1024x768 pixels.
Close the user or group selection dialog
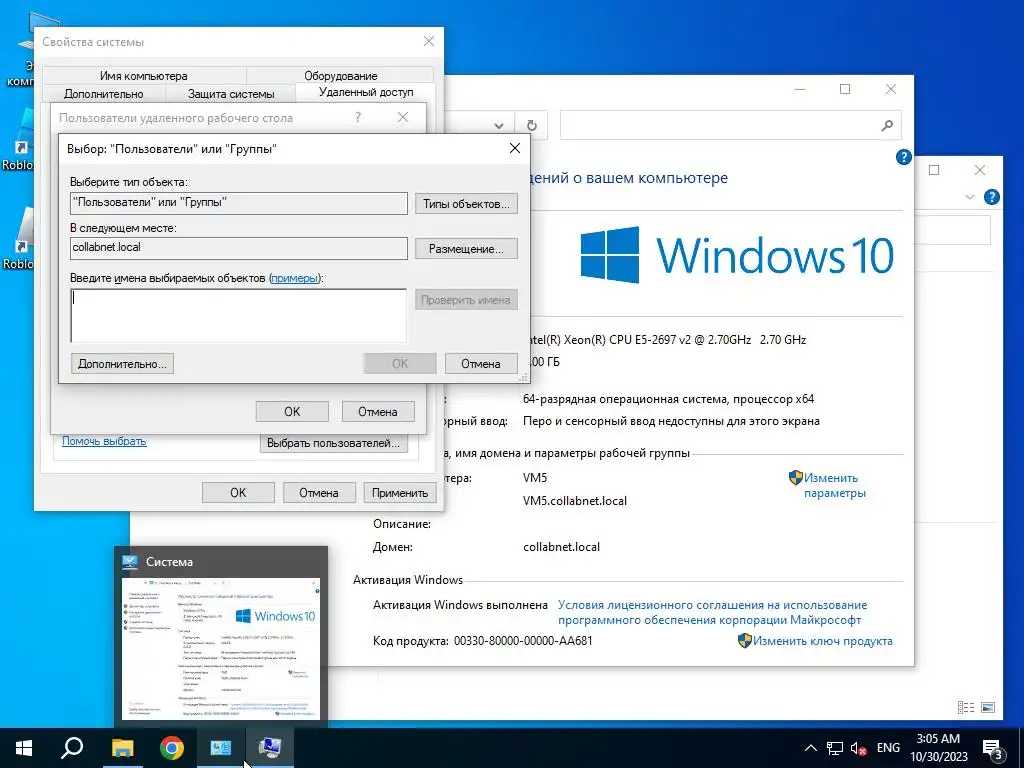click(515, 148)
